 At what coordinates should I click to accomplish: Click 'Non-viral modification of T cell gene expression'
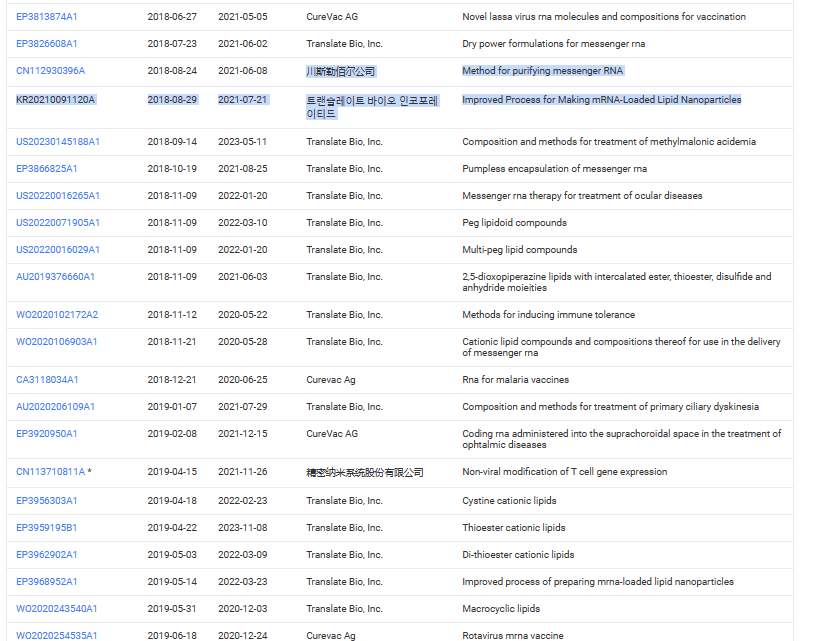point(564,472)
